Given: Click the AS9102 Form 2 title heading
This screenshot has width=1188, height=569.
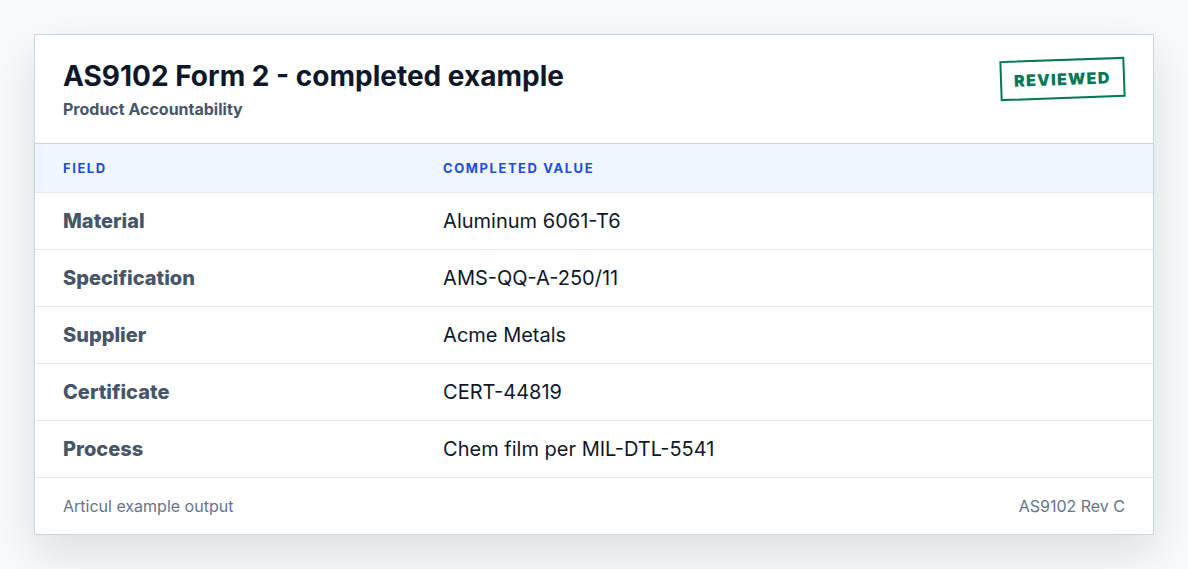Looking at the screenshot, I should (313, 77).
